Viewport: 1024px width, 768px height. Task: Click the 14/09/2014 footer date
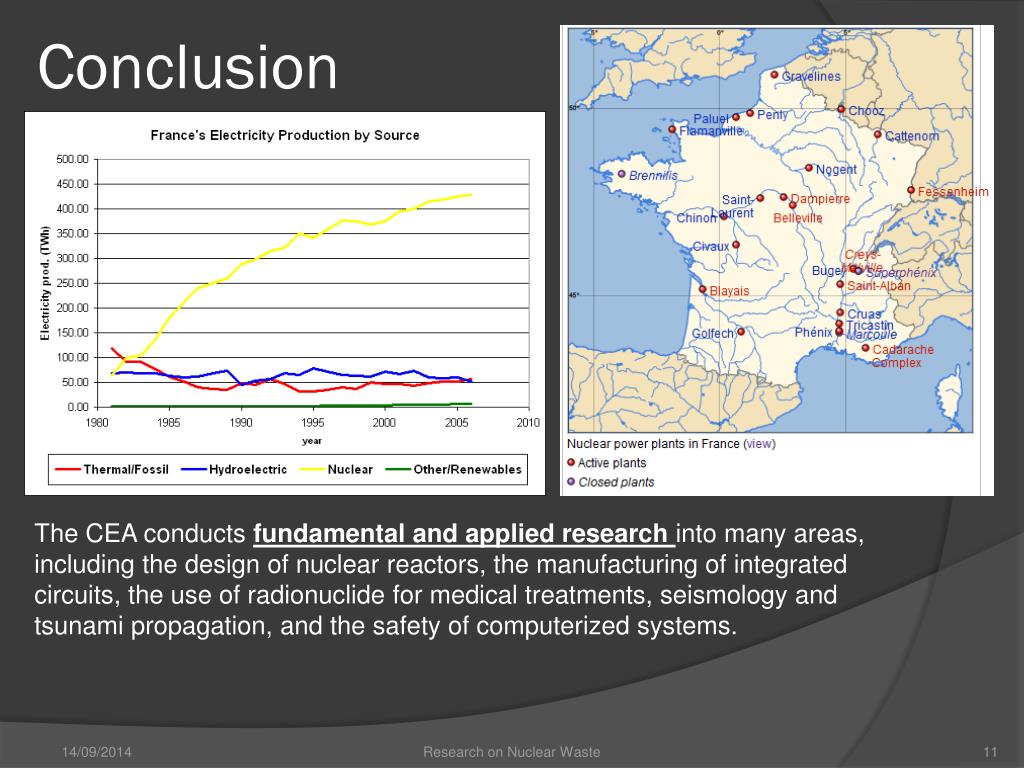(x=97, y=752)
